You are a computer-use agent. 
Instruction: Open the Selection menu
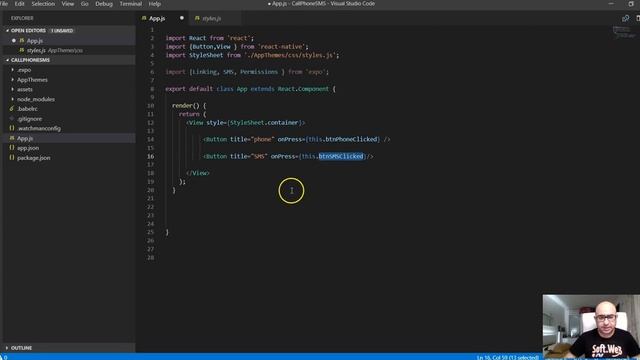[x=43, y=4]
